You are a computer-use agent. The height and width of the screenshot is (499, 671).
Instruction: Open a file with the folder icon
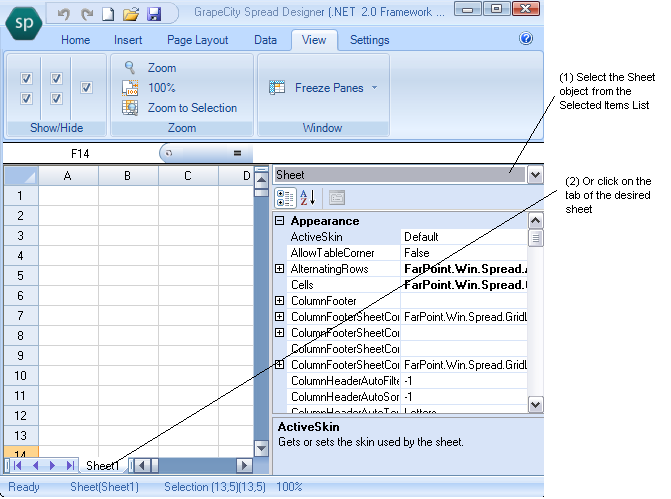(x=131, y=14)
